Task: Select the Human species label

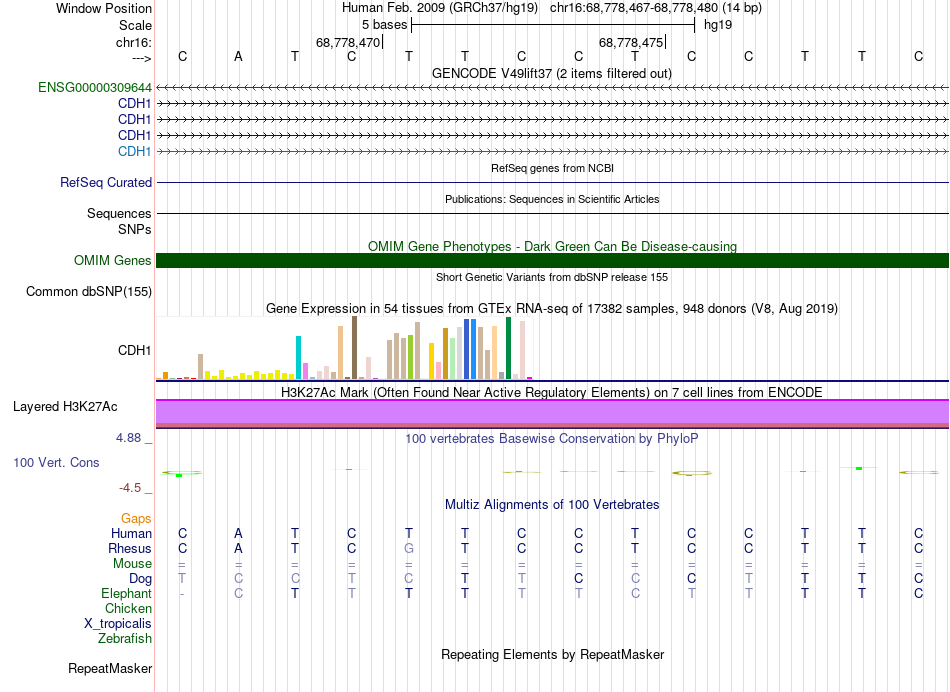Action: (131, 533)
